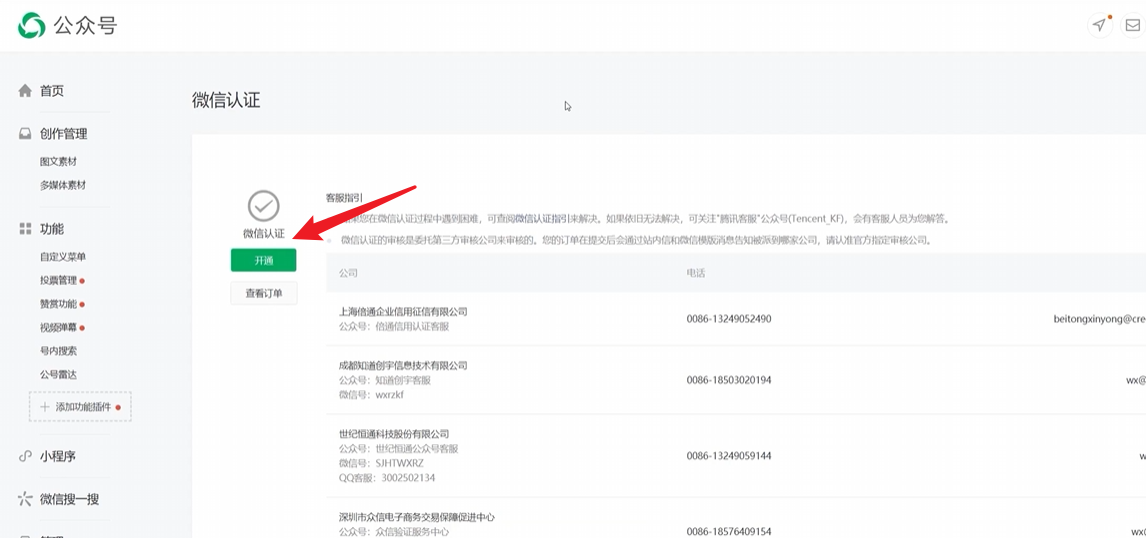
Task: Click company 上海倍通企业信用征信有限公司
Action: (x=403, y=311)
